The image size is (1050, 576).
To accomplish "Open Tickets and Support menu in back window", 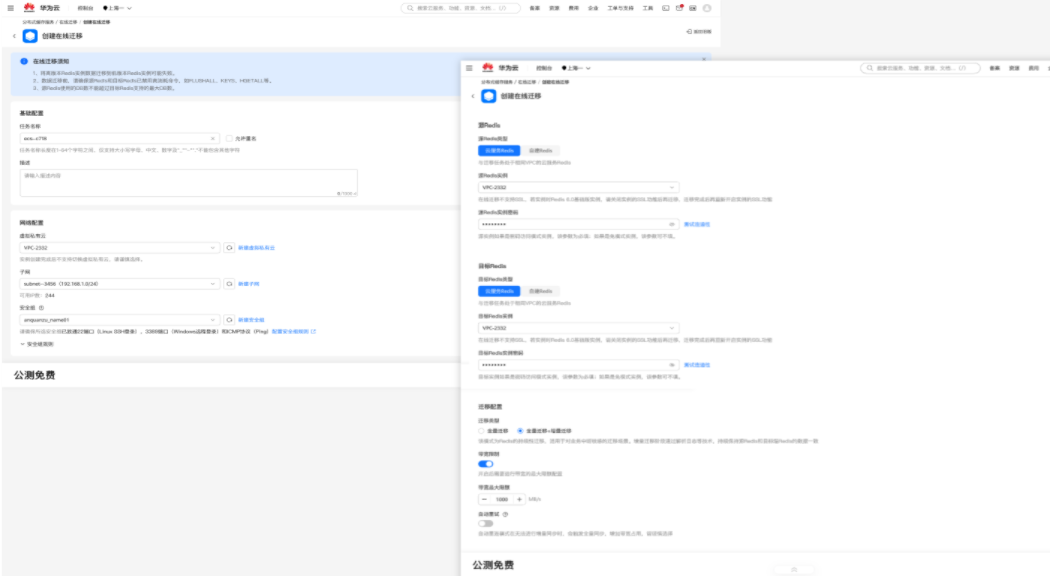I will click(x=620, y=8).
